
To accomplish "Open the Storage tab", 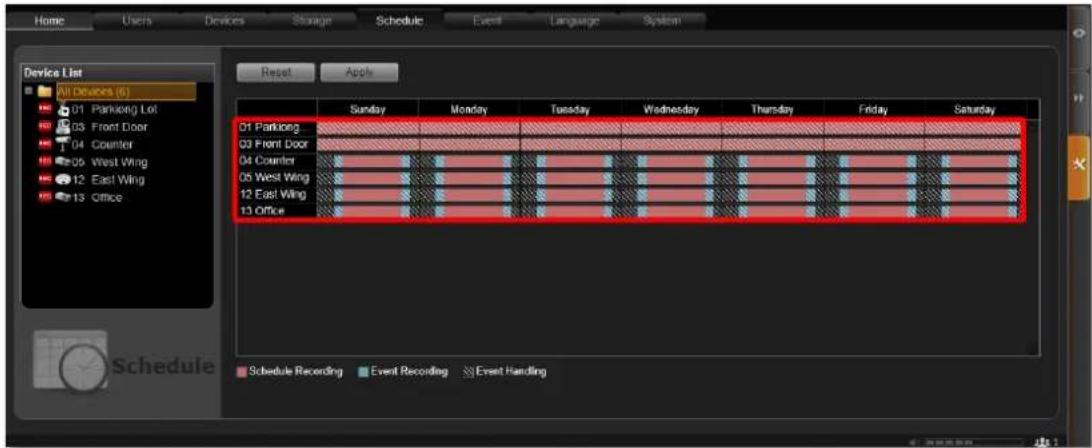I will click(x=311, y=21).
